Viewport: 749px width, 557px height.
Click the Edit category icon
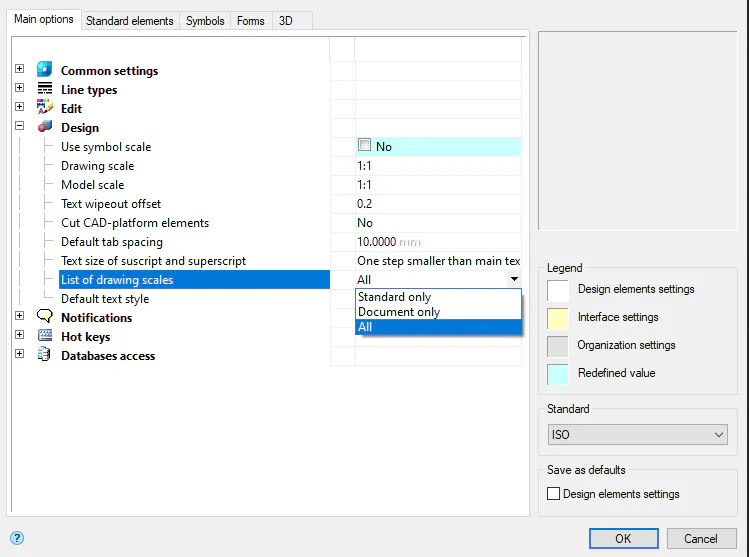pos(44,107)
